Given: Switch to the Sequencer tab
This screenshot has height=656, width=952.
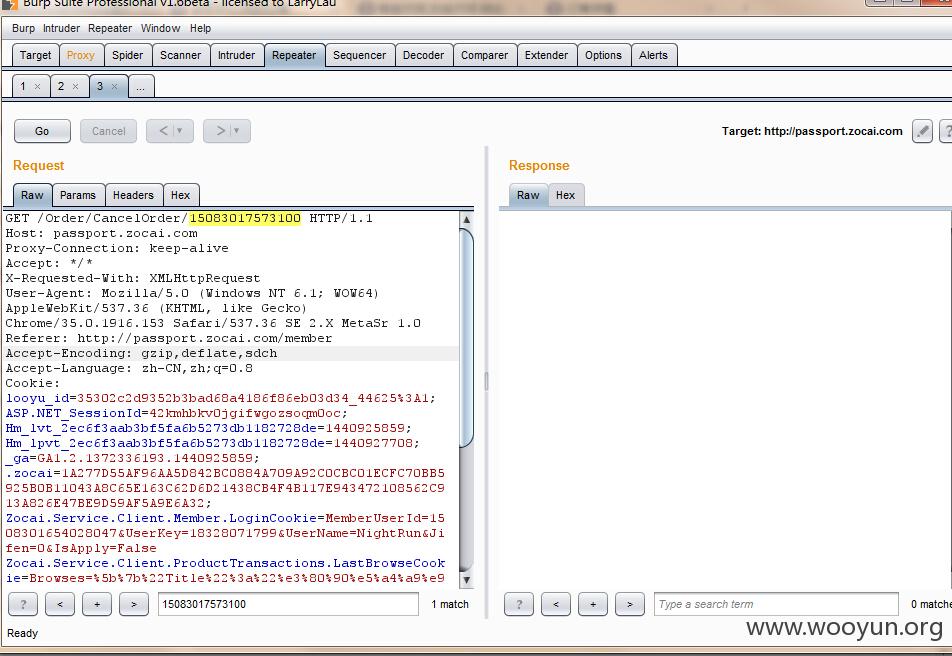Looking at the screenshot, I should pyautogui.click(x=359, y=55).
